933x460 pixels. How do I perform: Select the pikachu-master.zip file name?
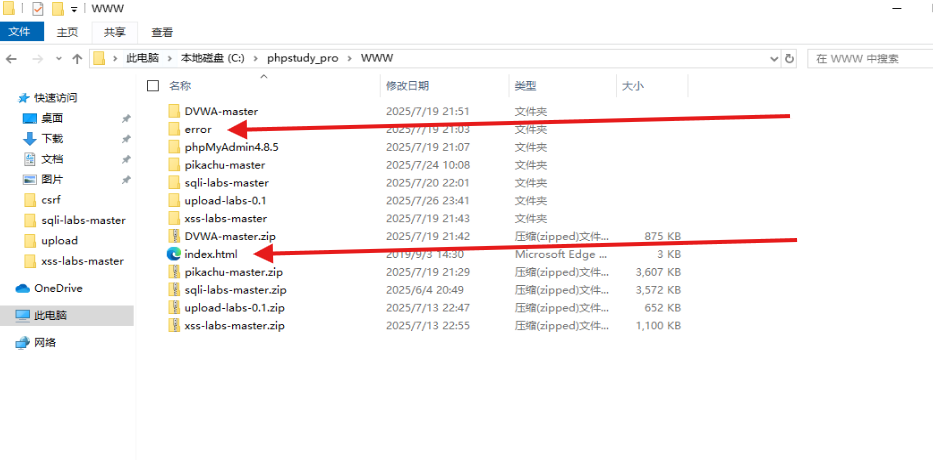(233, 272)
